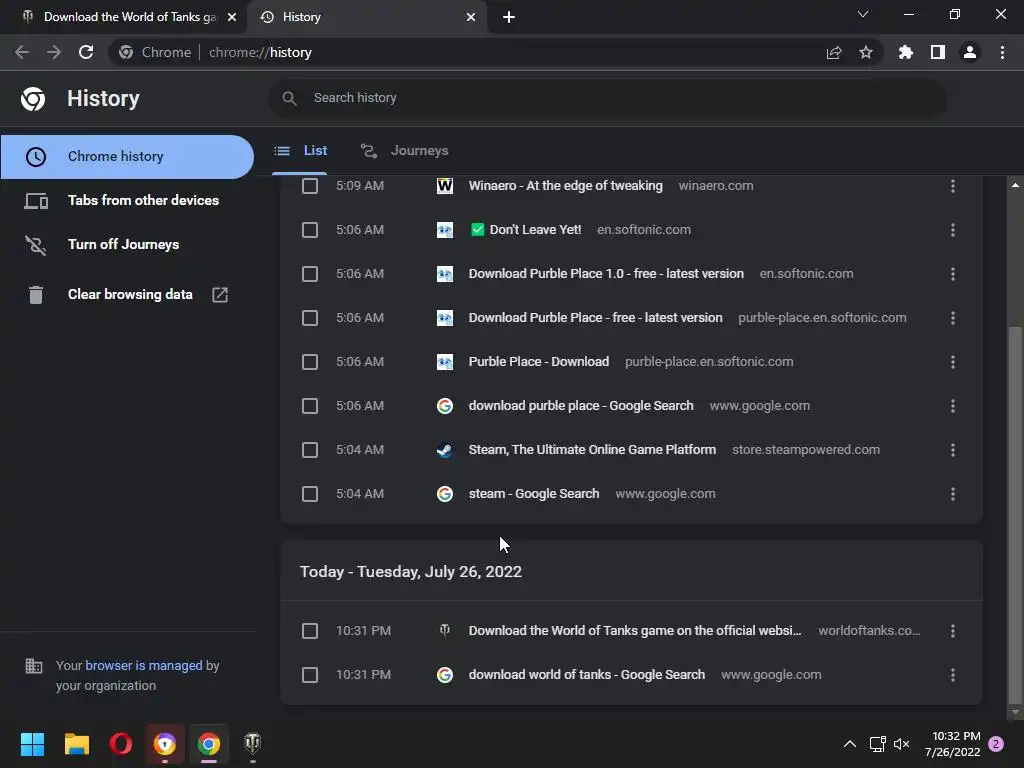
Task: Open actions menu for steam - Google Search
Action: point(953,494)
